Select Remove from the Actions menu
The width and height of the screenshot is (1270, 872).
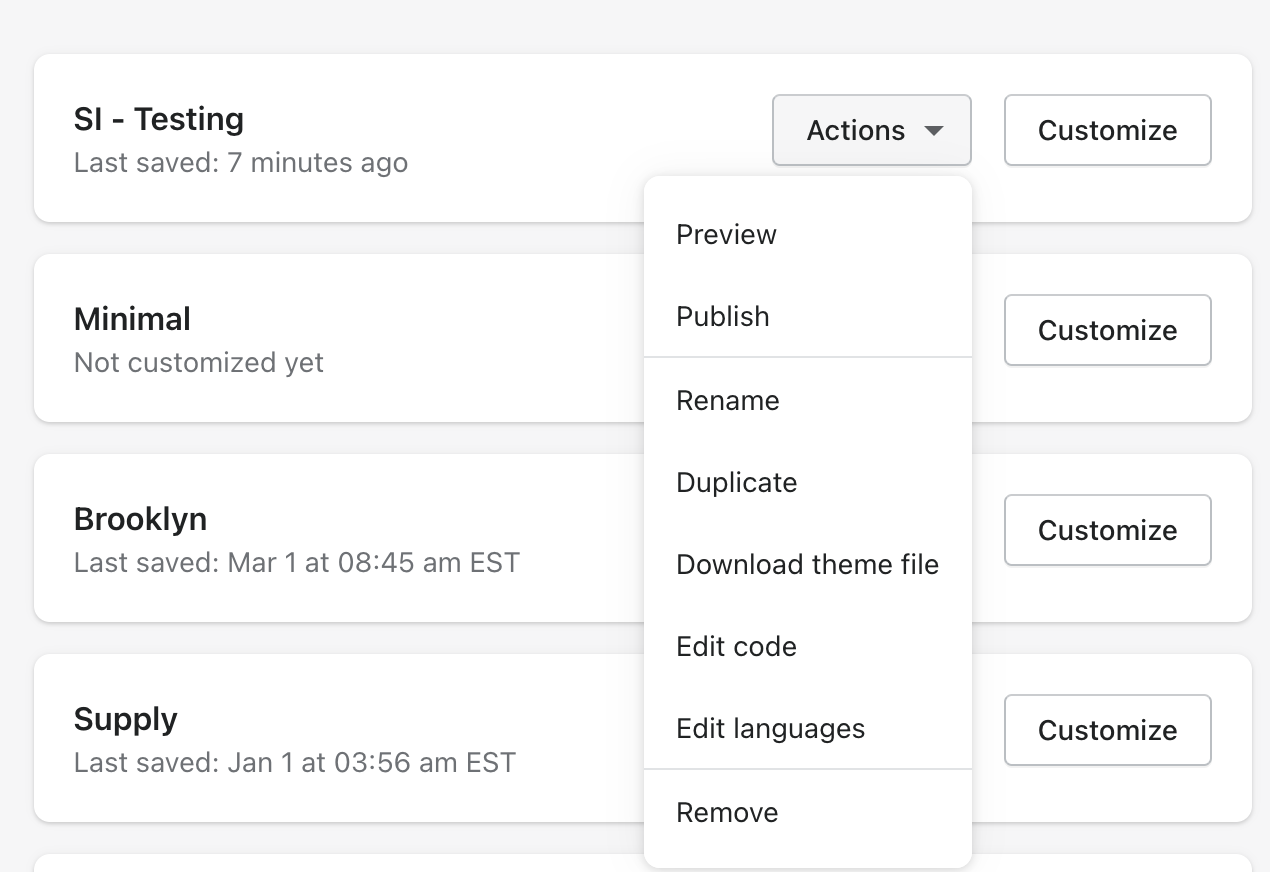[727, 813]
